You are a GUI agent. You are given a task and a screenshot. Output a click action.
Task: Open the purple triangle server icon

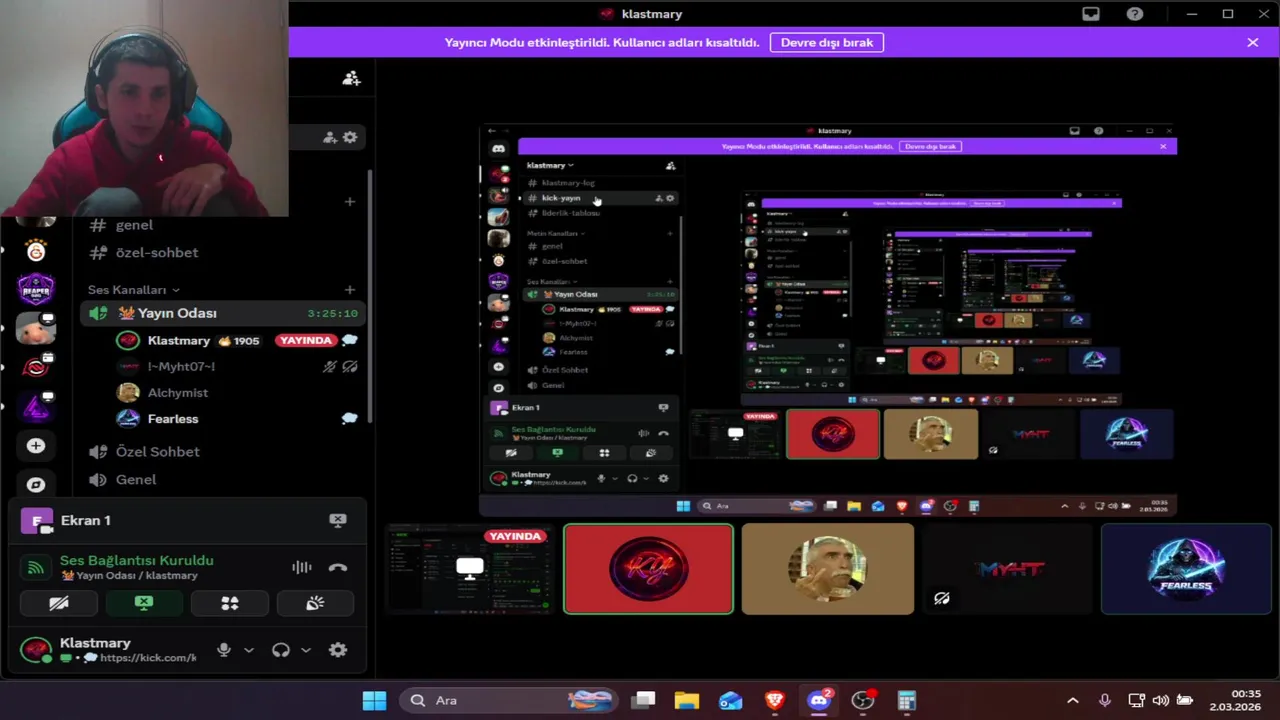click(36, 407)
